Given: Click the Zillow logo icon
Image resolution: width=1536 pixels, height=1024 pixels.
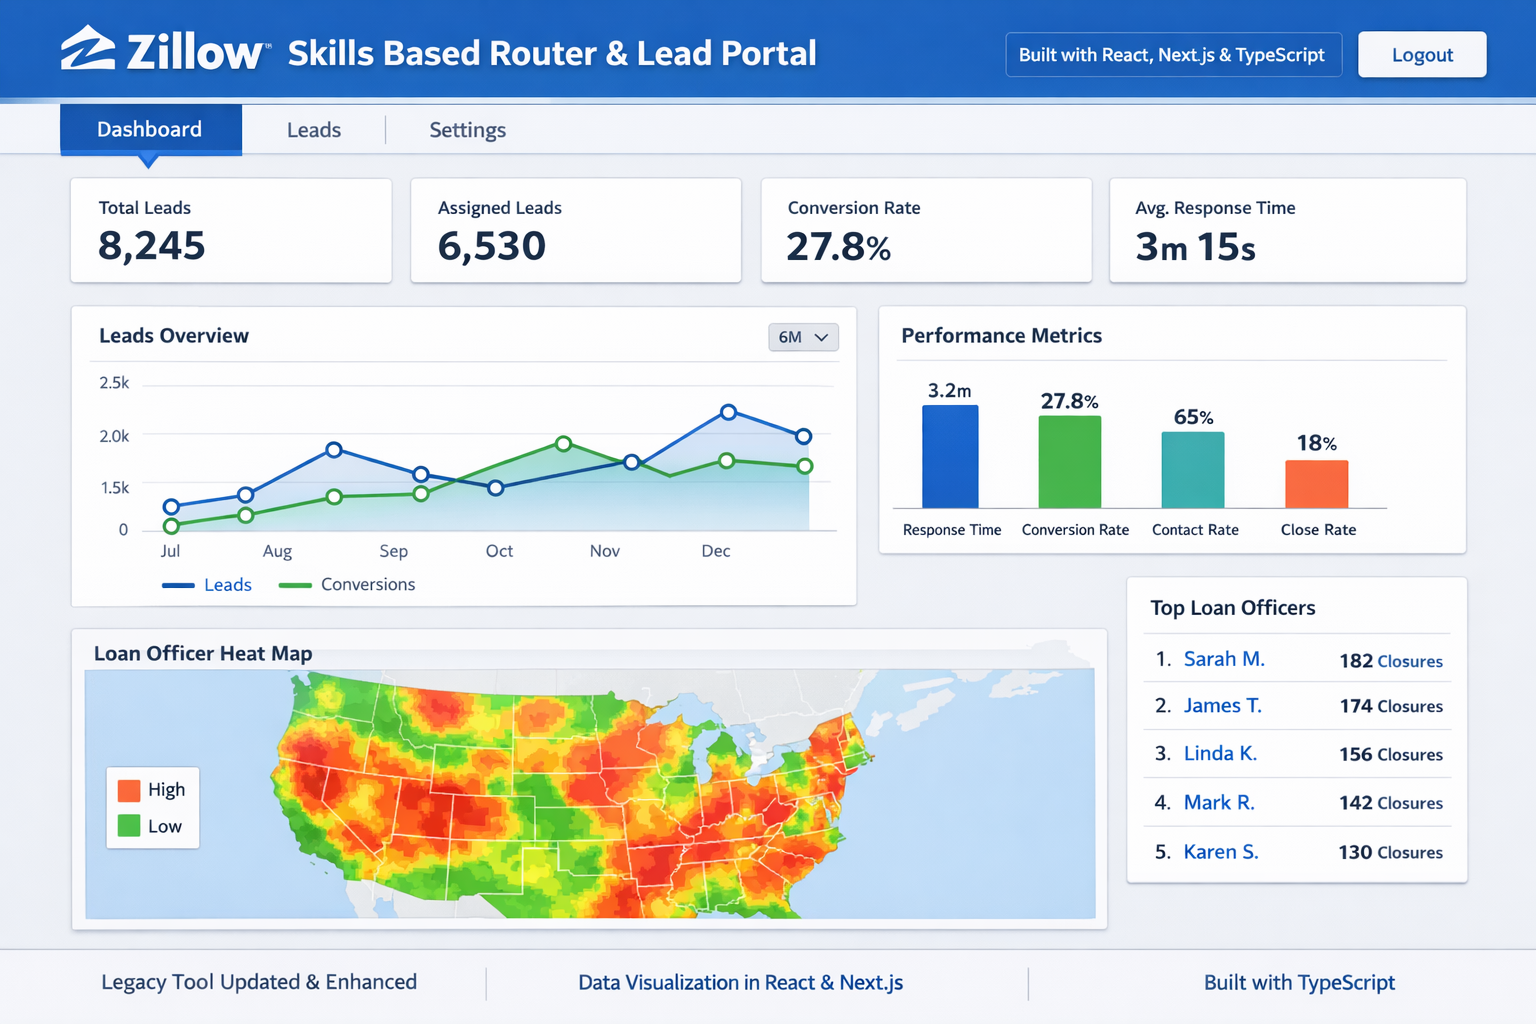Looking at the screenshot, I should point(88,49).
